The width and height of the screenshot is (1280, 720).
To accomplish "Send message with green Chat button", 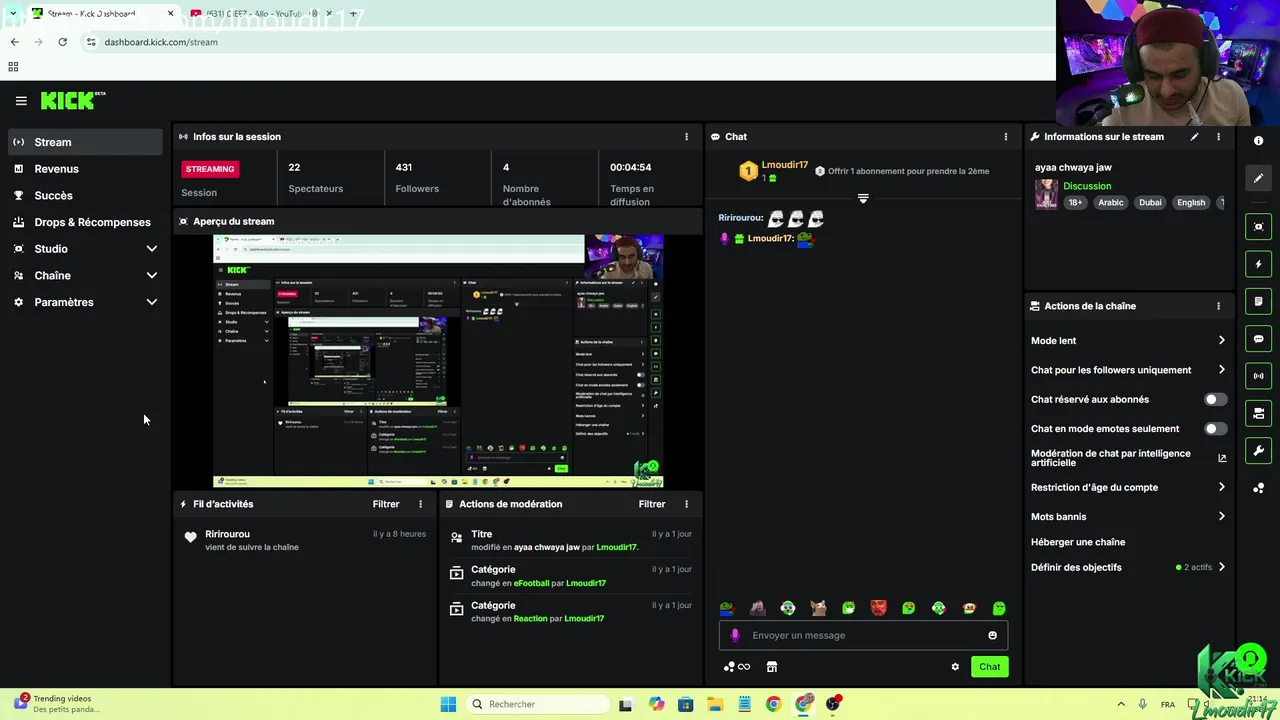I will click(x=989, y=667).
